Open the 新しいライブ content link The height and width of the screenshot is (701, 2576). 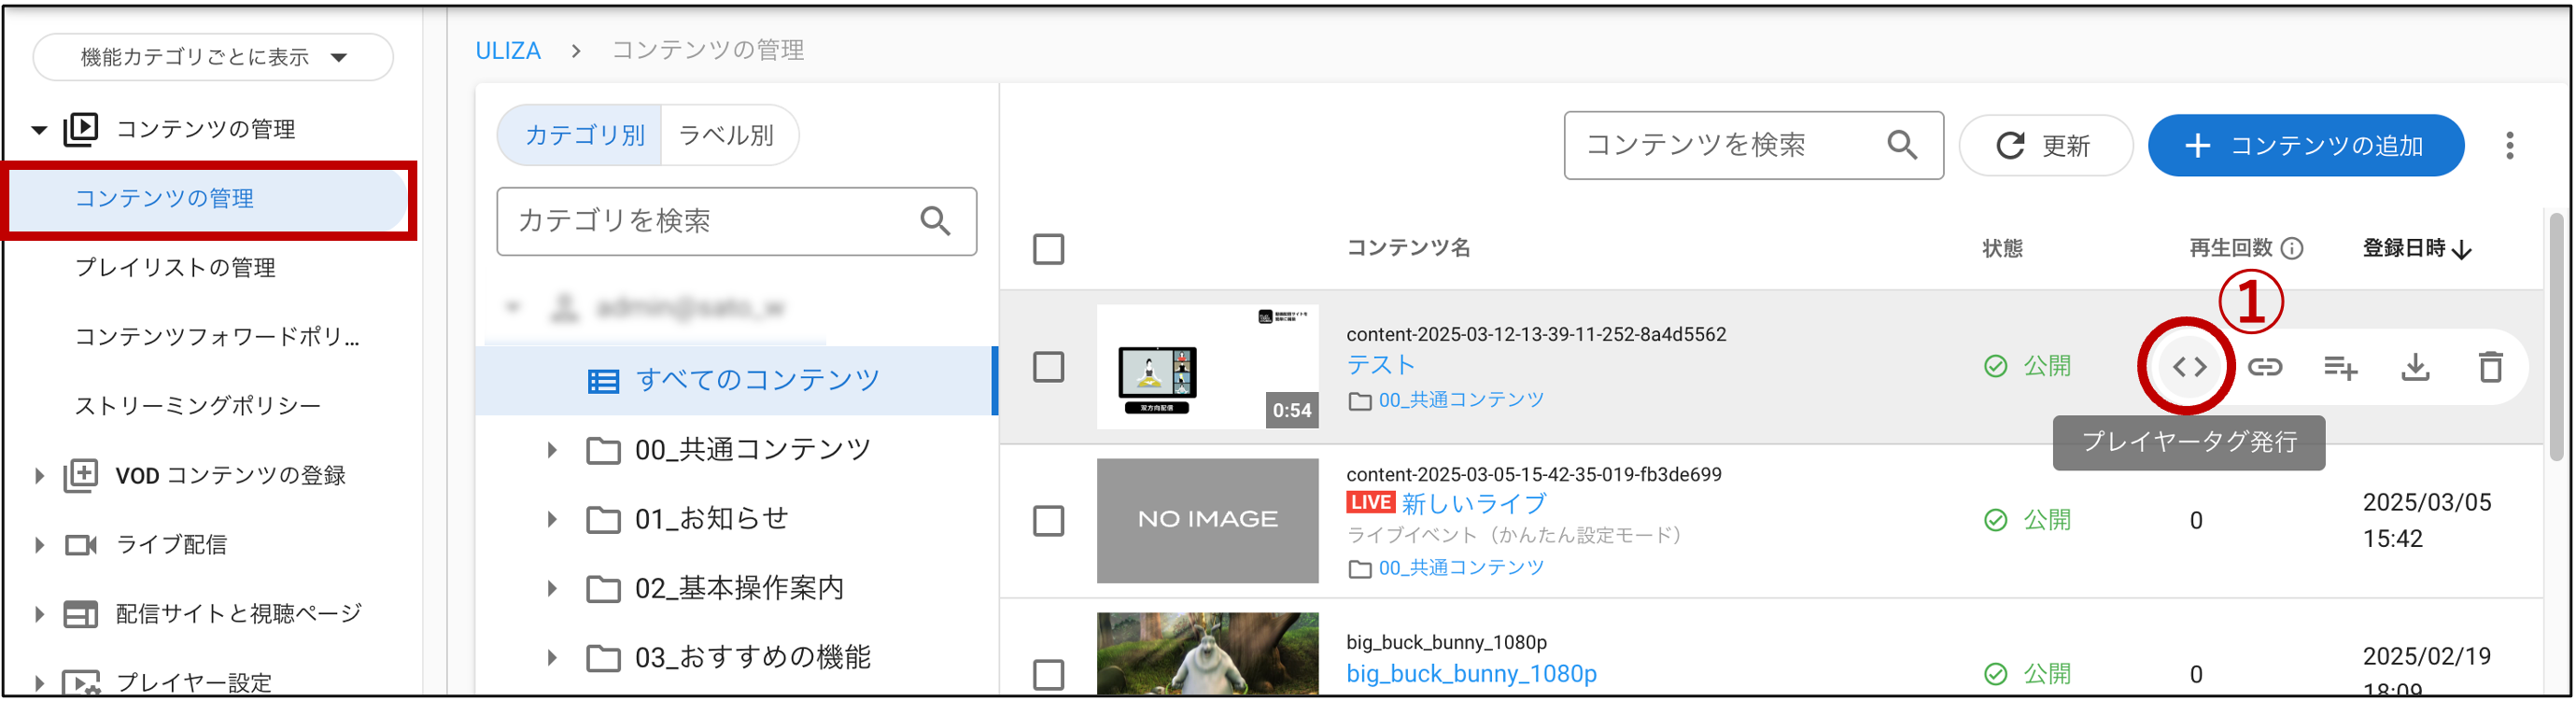point(1474,503)
